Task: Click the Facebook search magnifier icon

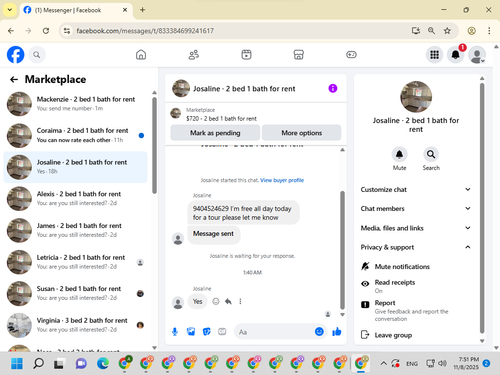Action: [x=37, y=55]
